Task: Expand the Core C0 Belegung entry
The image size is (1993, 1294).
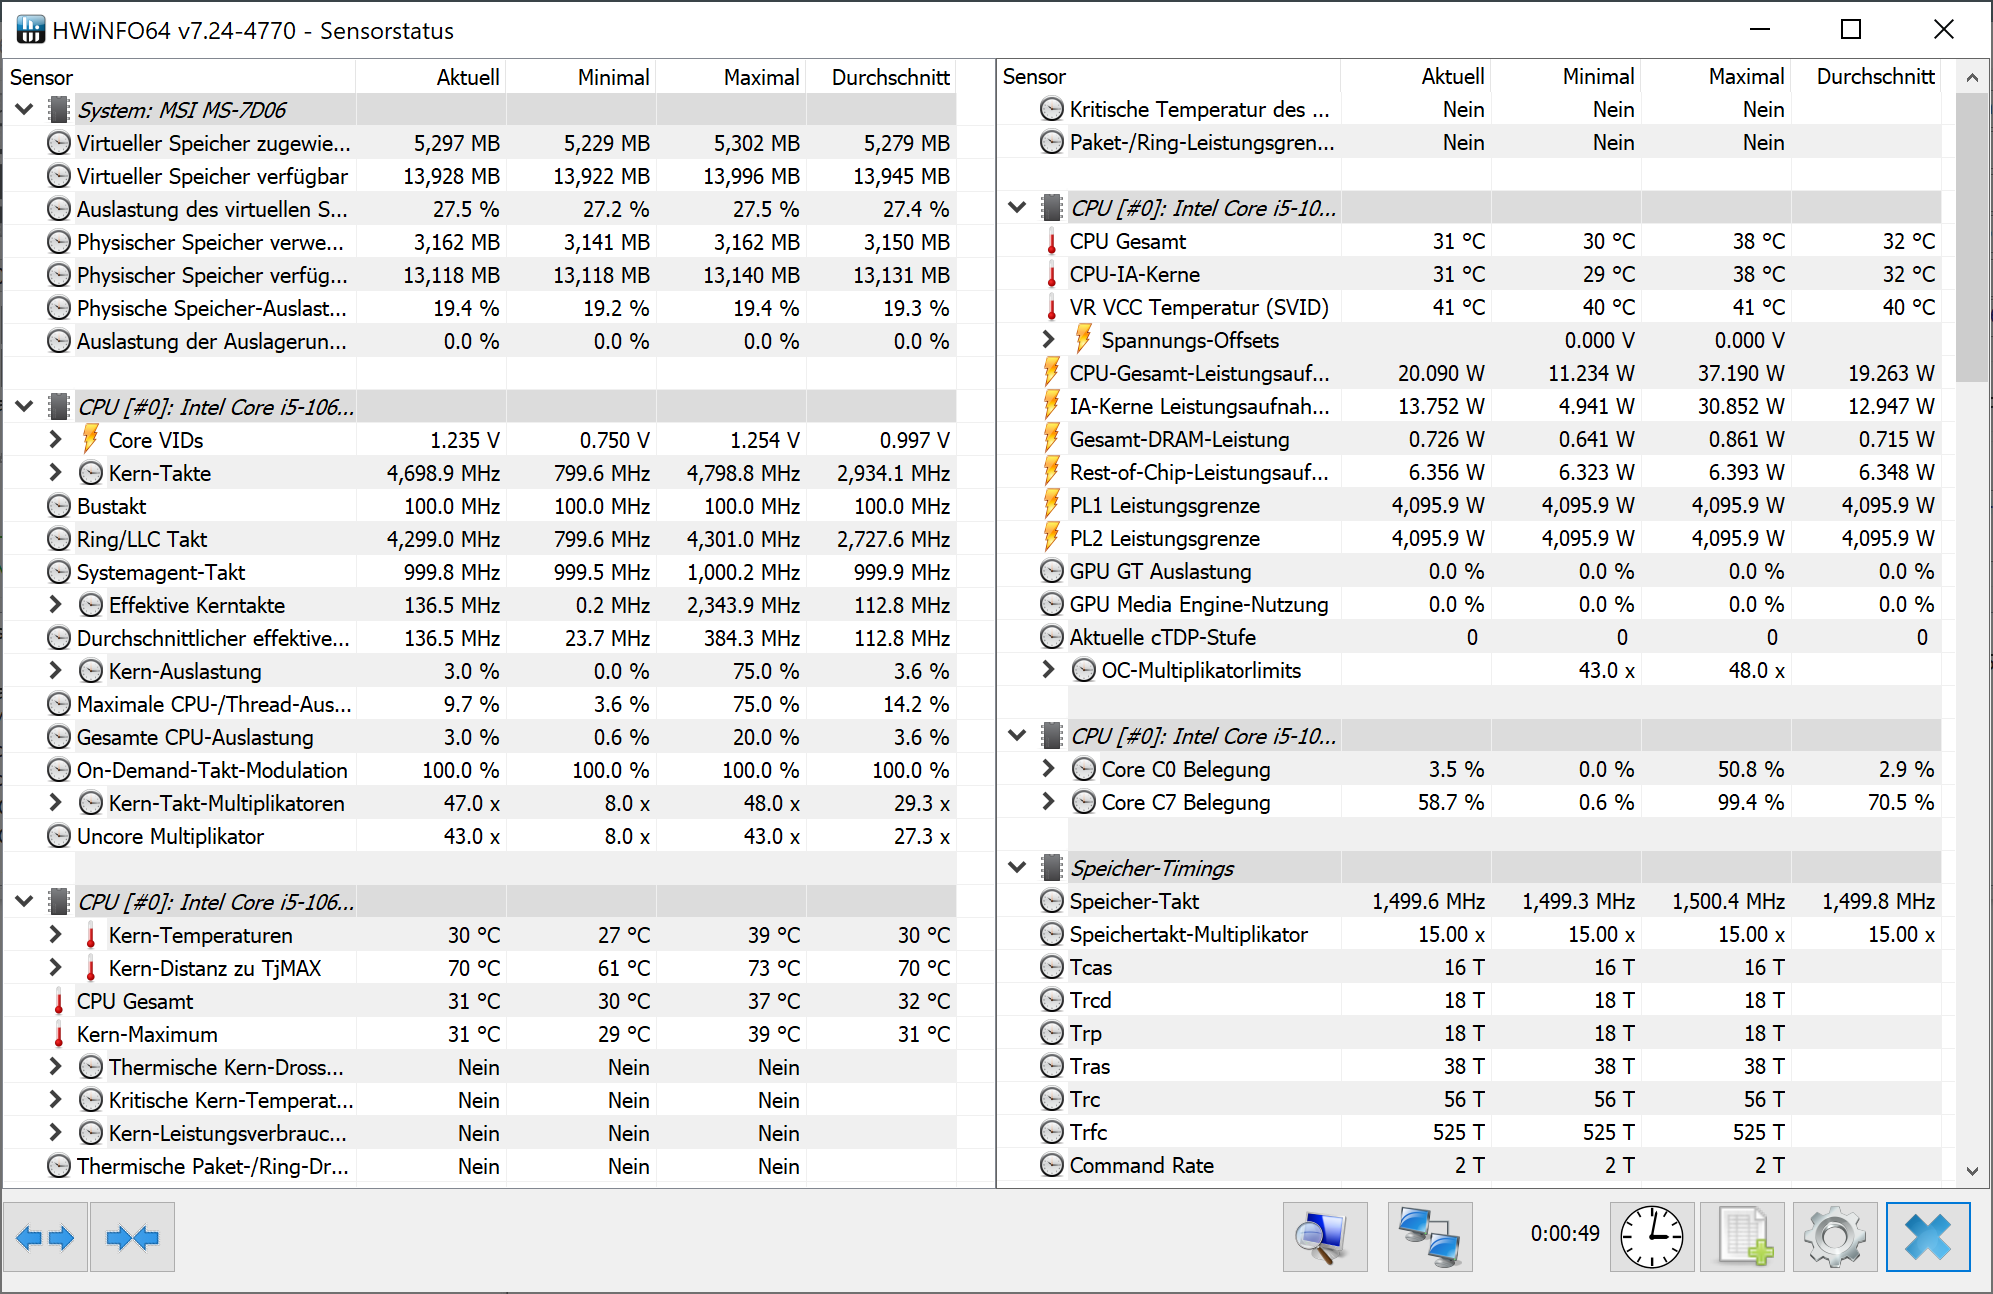Action: 1048,768
